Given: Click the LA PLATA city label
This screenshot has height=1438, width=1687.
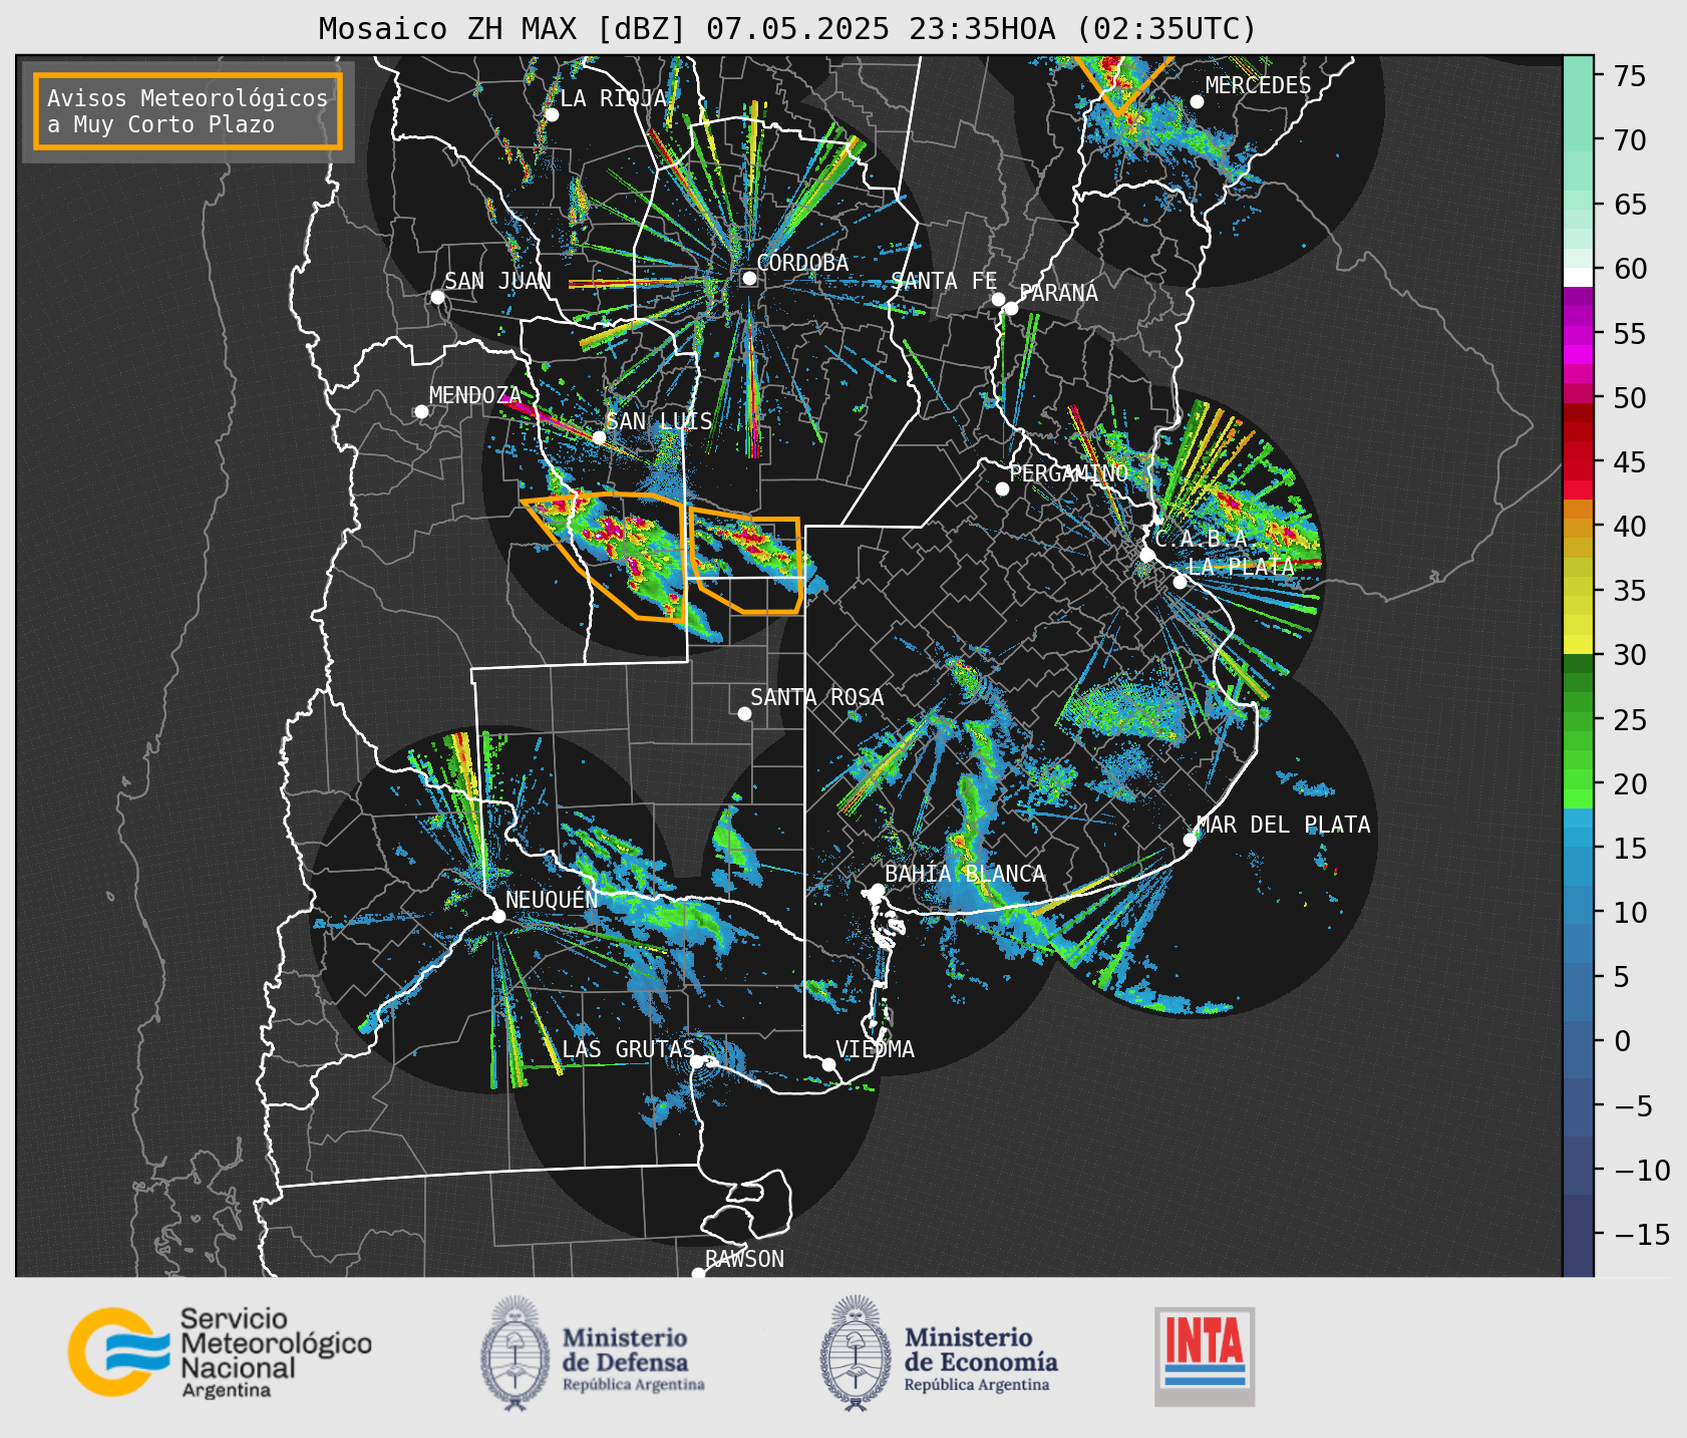Looking at the screenshot, I should pyautogui.click(x=1241, y=566).
